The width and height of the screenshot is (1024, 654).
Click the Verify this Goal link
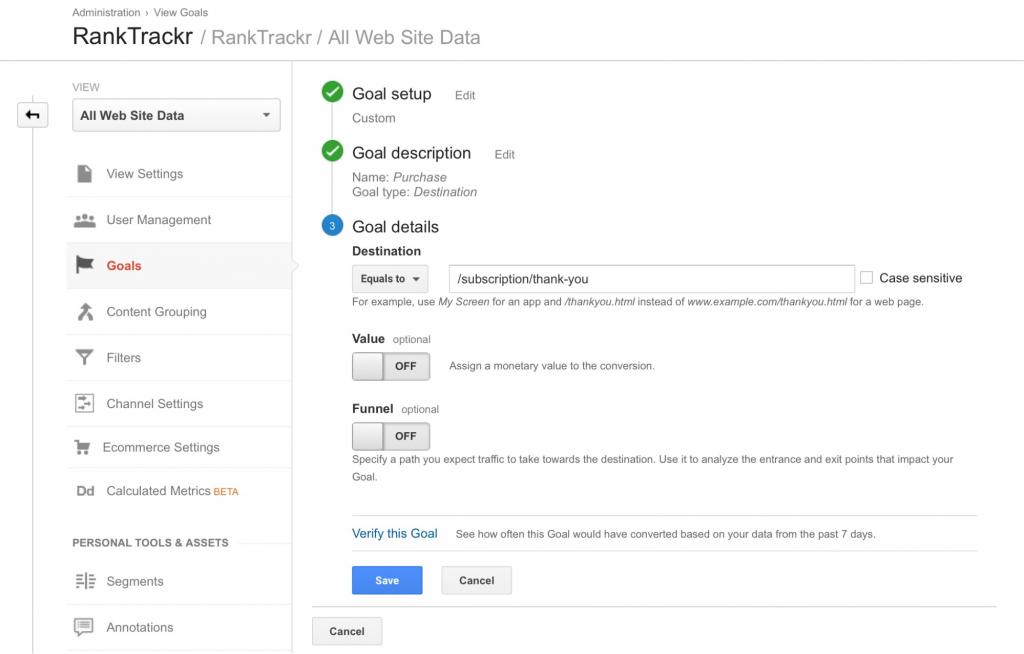[395, 534]
